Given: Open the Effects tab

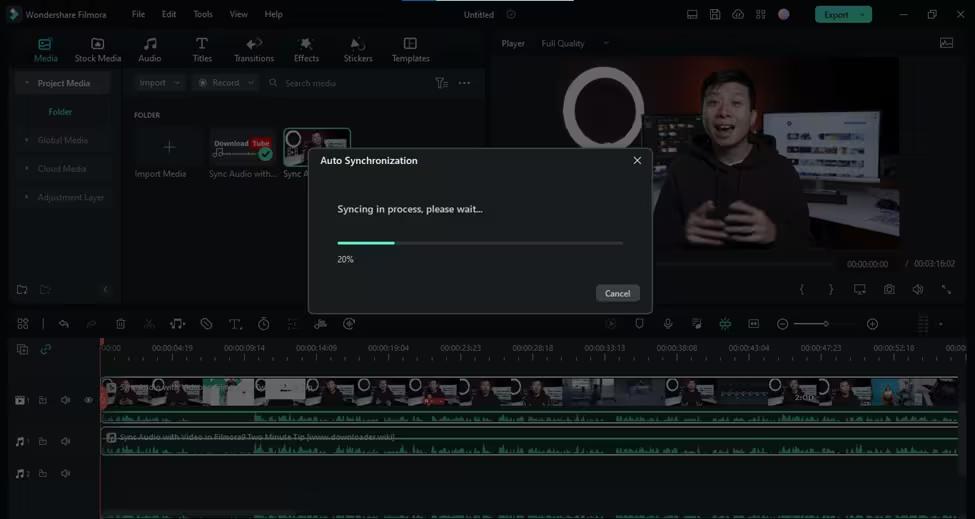Looking at the screenshot, I should [306, 50].
